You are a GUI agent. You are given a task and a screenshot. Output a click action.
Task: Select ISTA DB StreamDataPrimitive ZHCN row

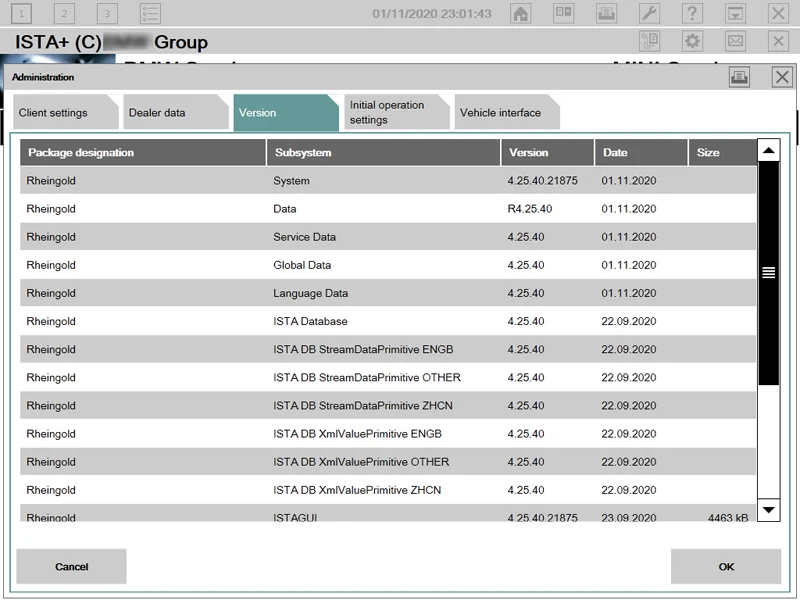pyautogui.click(x=388, y=405)
